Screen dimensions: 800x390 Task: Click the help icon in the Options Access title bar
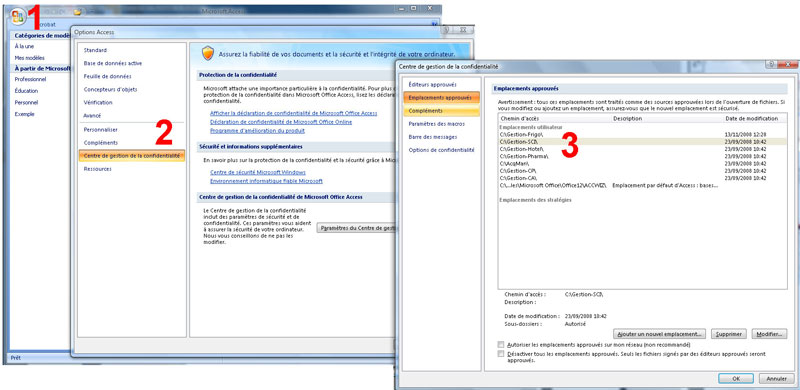[x=446, y=31]
